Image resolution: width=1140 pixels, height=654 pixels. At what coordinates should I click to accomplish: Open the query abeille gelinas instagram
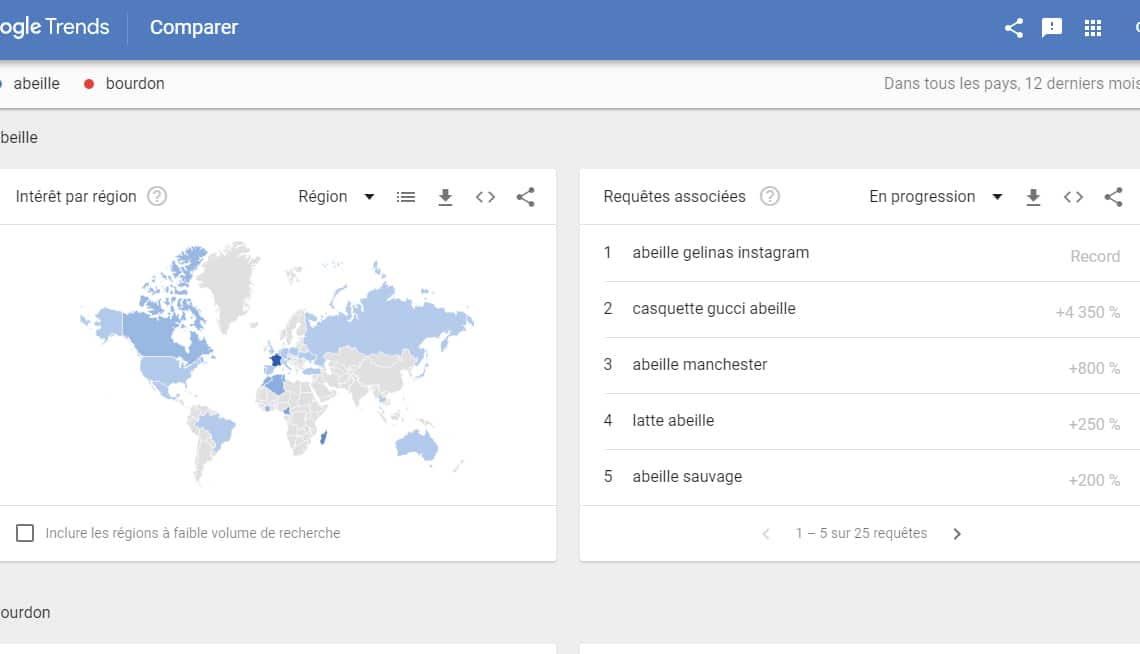click(720, 253)
